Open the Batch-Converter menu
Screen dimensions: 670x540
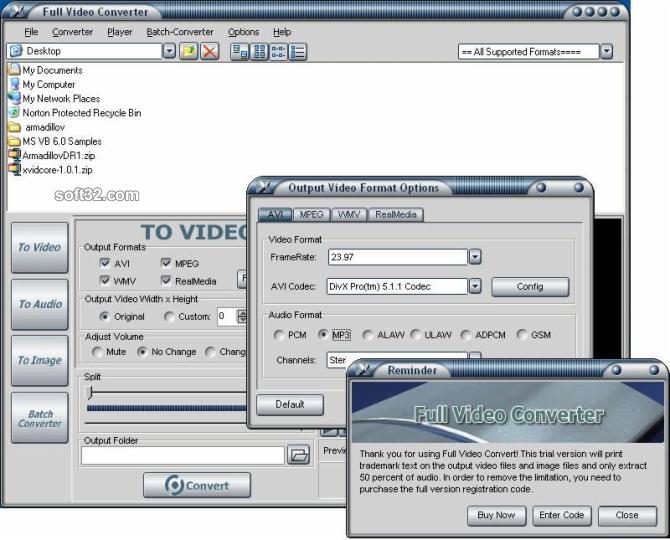(x=180, y=32)
